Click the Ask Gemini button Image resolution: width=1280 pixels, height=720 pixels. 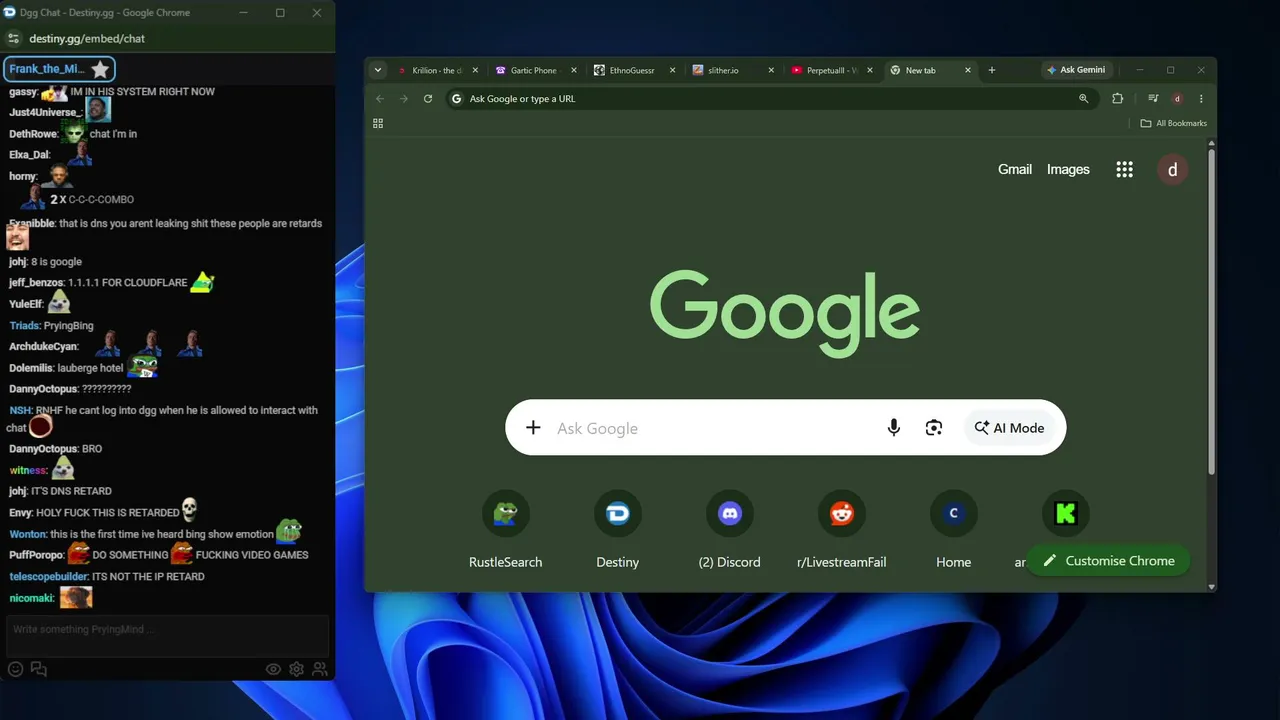tap(1076, 70)
